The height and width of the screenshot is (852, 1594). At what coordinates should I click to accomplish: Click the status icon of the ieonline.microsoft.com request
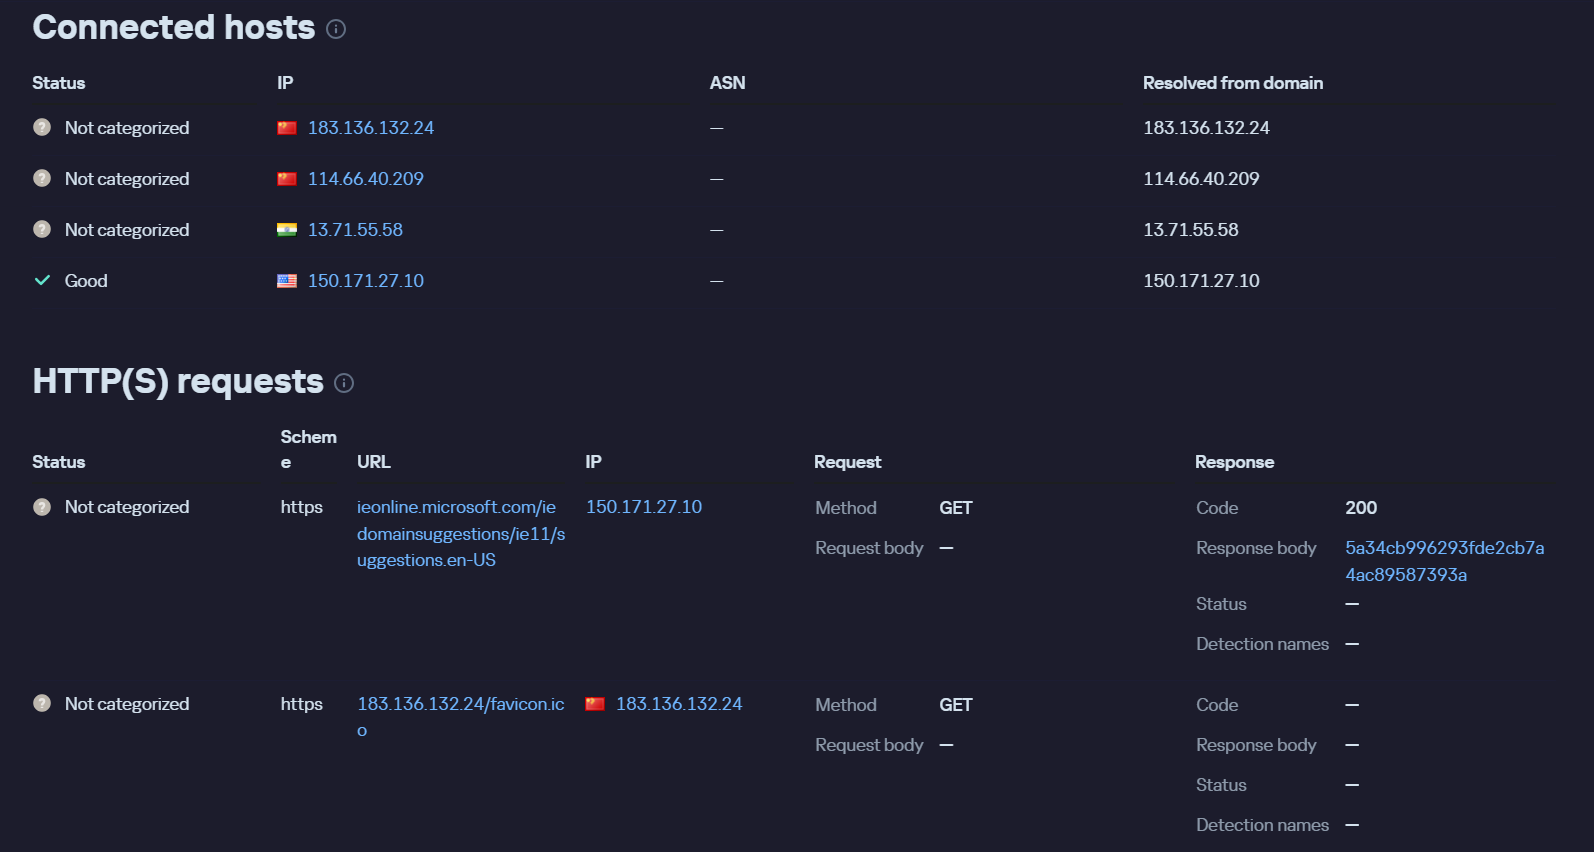[x=42, y=507]
